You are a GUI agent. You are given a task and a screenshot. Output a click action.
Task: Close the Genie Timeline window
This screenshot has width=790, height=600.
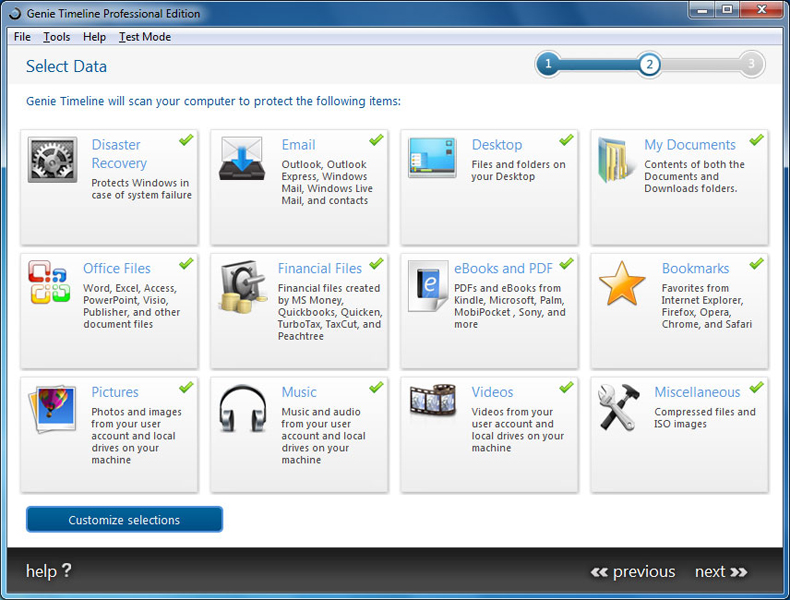761,10
